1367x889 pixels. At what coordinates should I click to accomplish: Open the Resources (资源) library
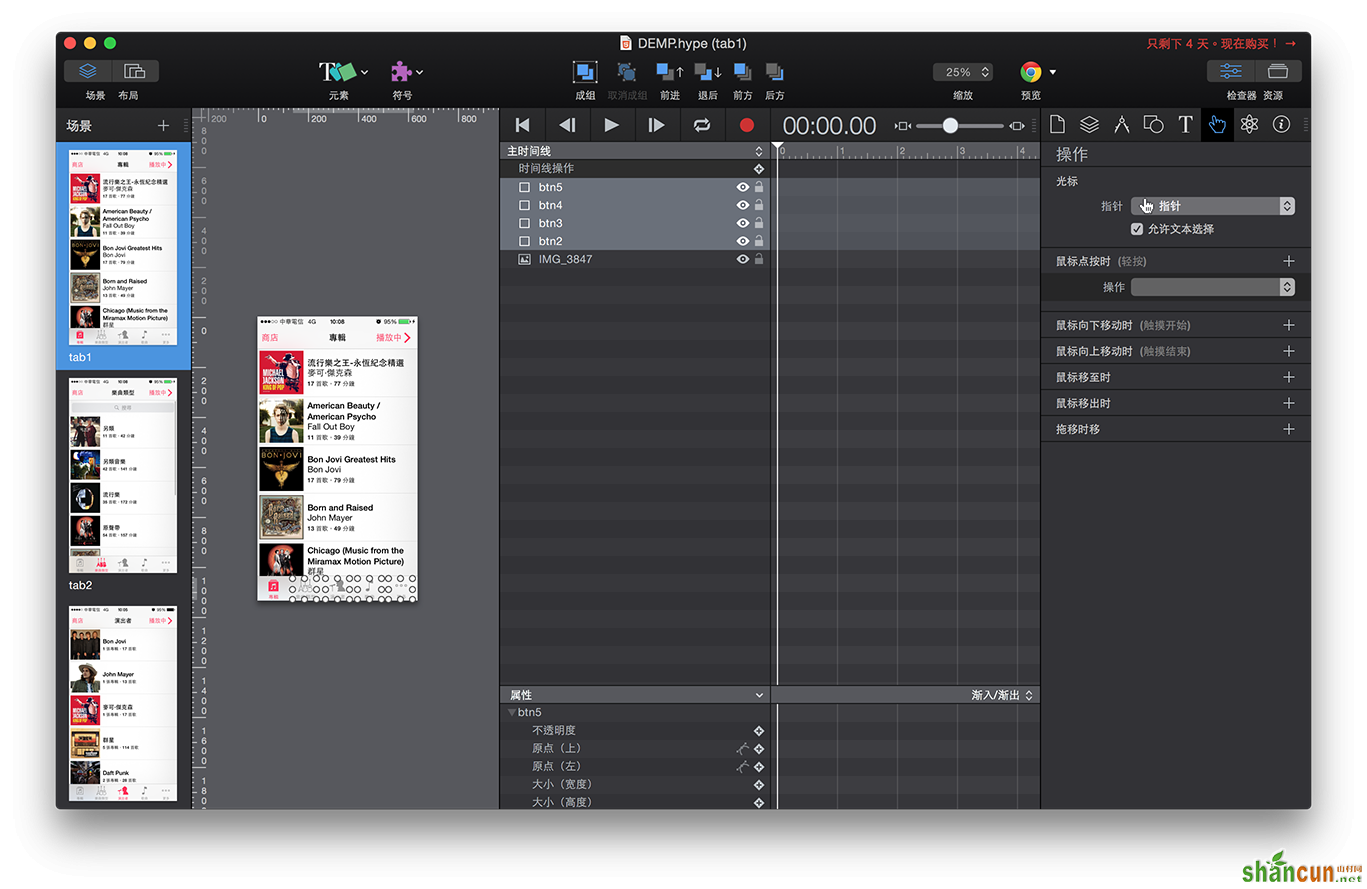1277,71
